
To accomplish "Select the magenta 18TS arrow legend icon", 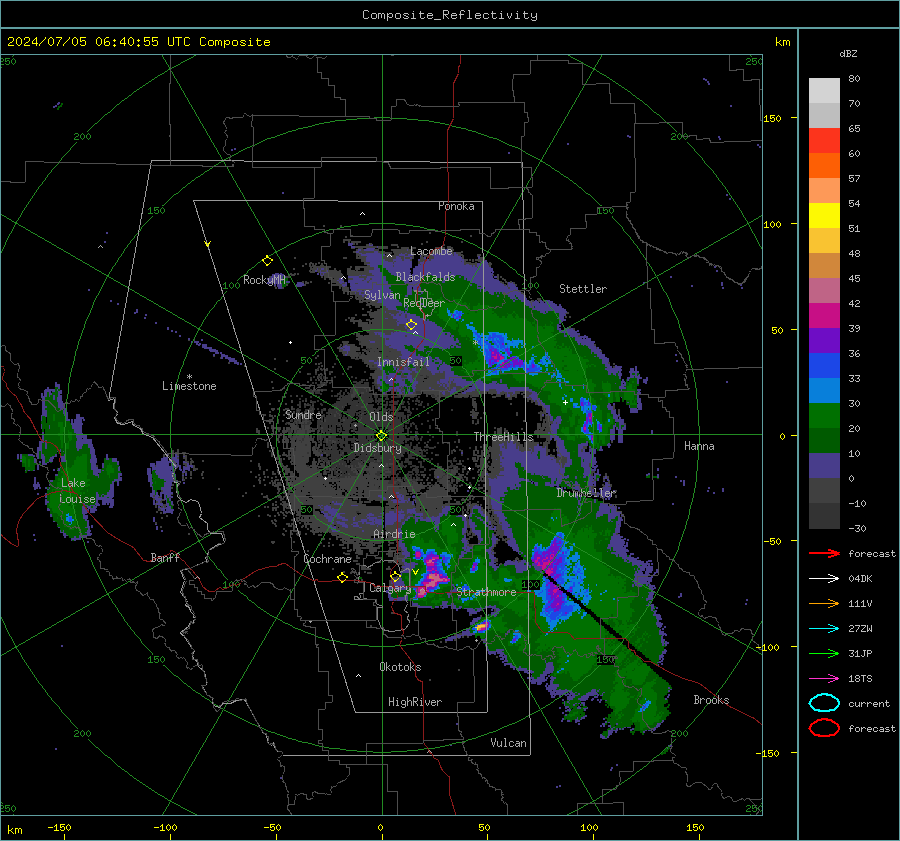I will (x=824, y=679).
